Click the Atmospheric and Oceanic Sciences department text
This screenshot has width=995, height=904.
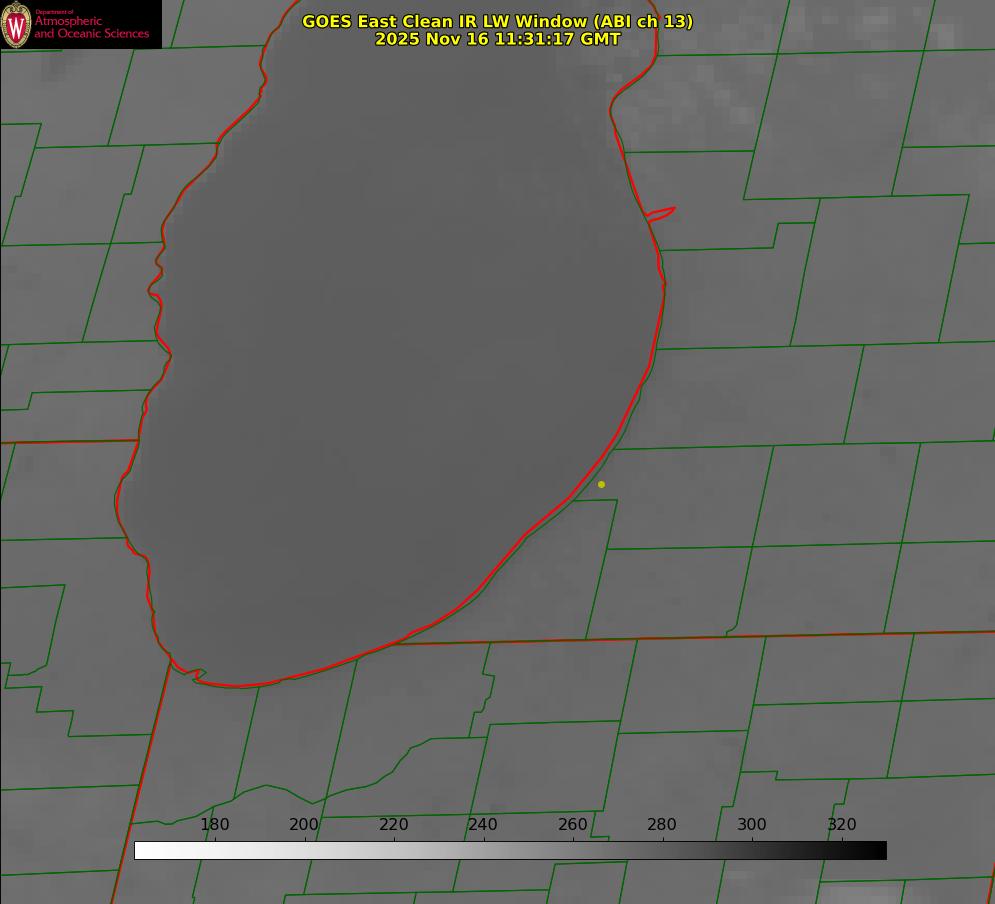coord(91,25)
